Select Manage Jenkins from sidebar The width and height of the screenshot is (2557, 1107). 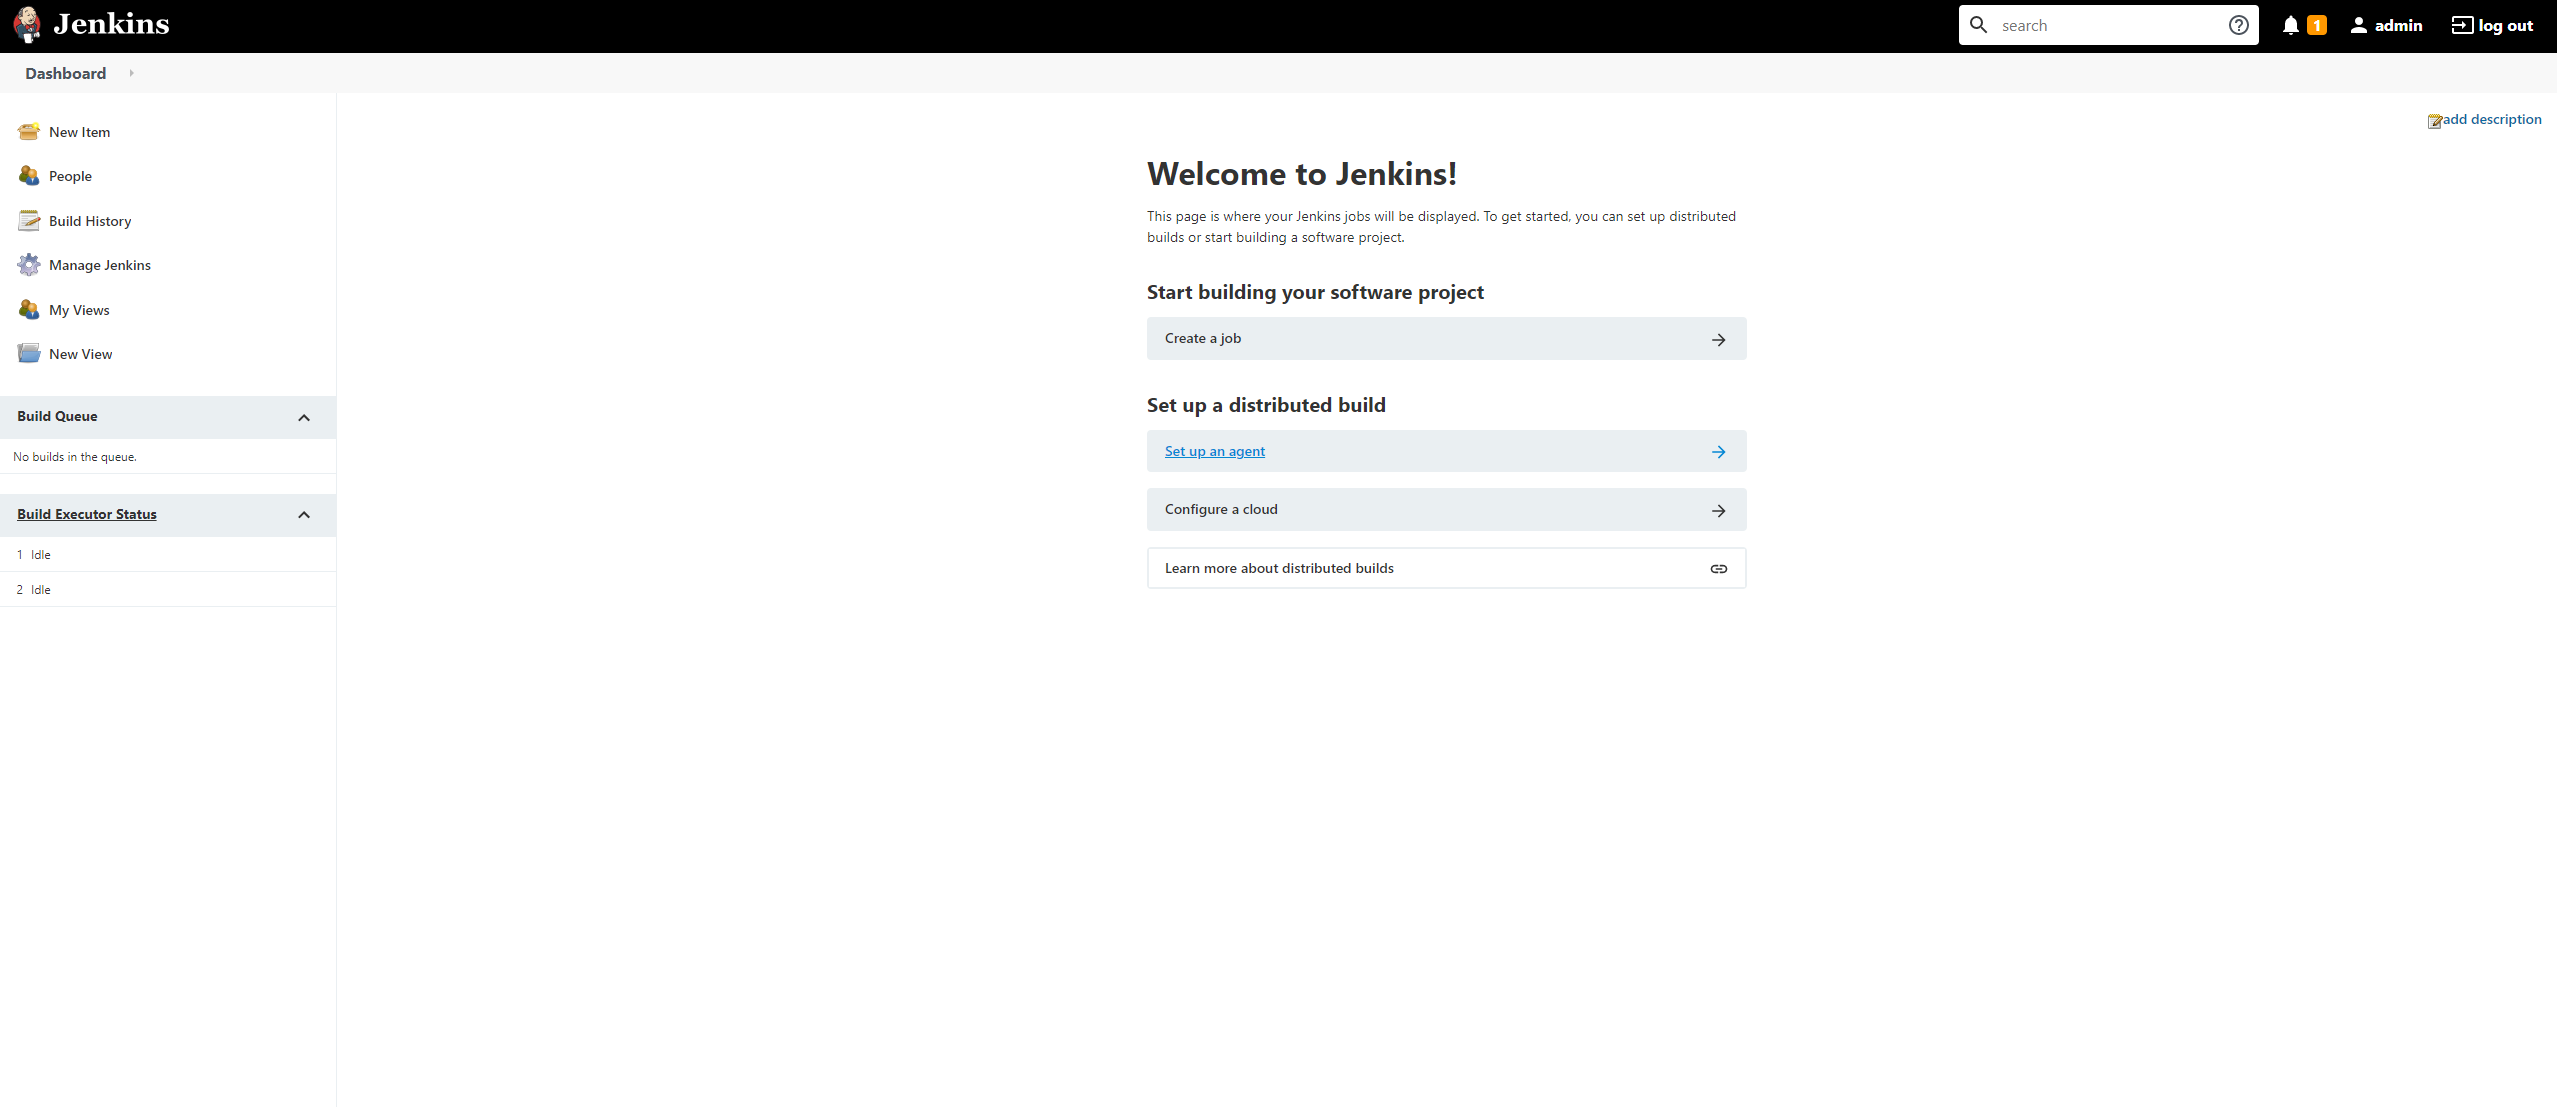click(99, 264)
